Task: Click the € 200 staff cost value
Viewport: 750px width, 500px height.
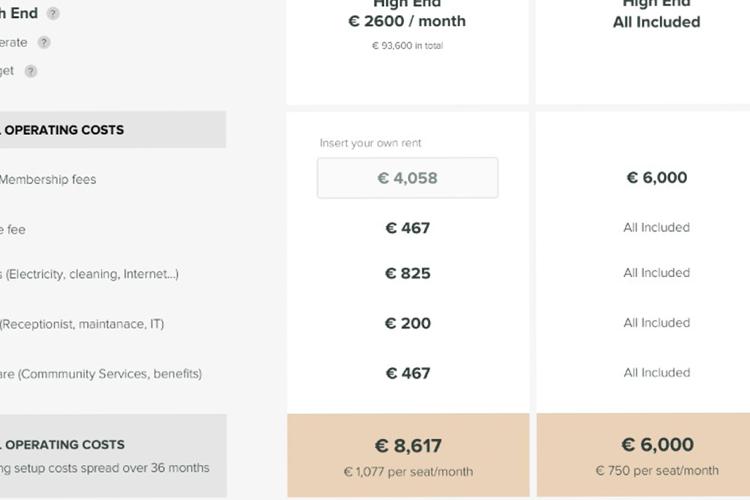Action: point(408,323)
